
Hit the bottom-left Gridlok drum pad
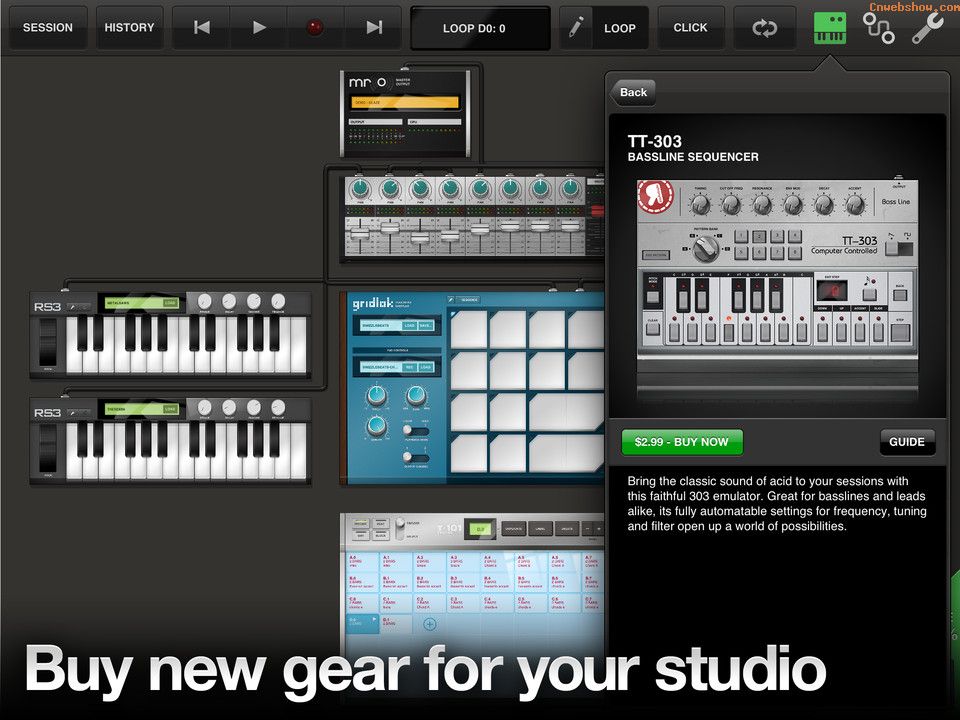(469, 454)
